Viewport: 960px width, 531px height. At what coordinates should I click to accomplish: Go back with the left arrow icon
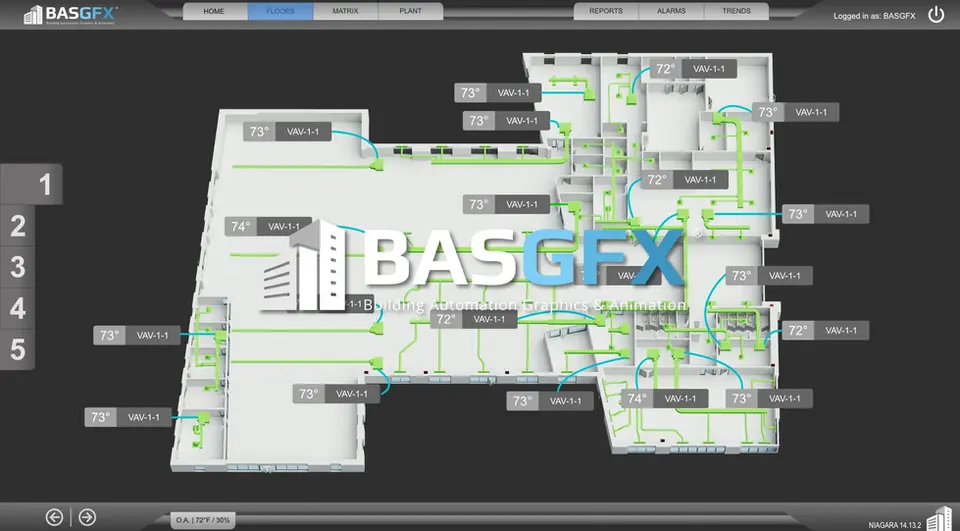54,518
